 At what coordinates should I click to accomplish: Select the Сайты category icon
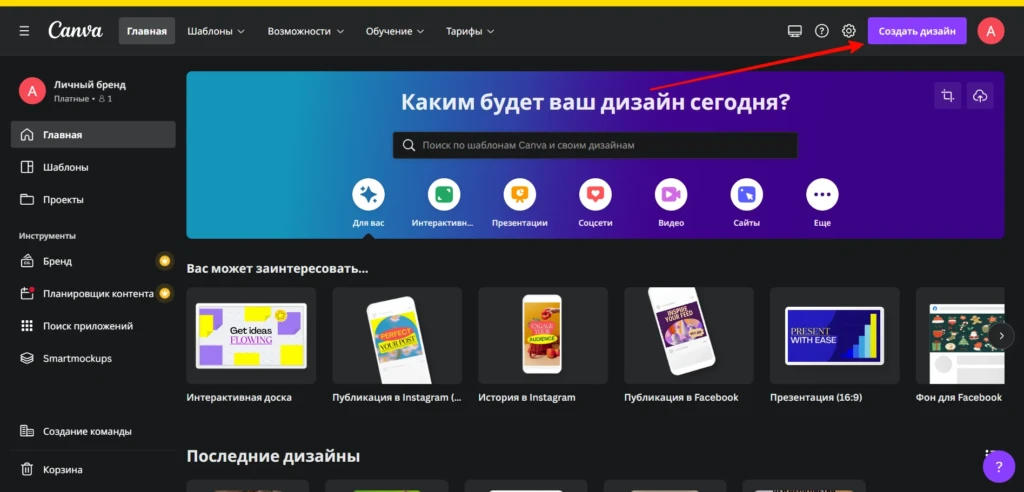(746, 195)
